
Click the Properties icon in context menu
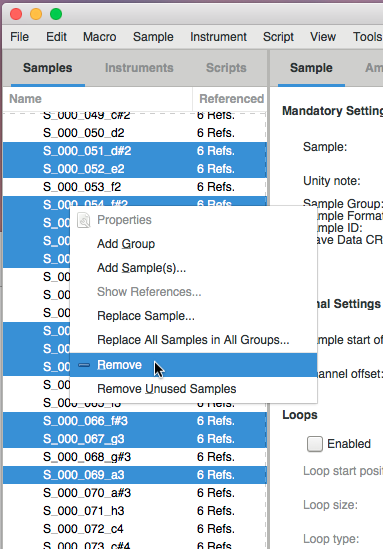(84, 220)
